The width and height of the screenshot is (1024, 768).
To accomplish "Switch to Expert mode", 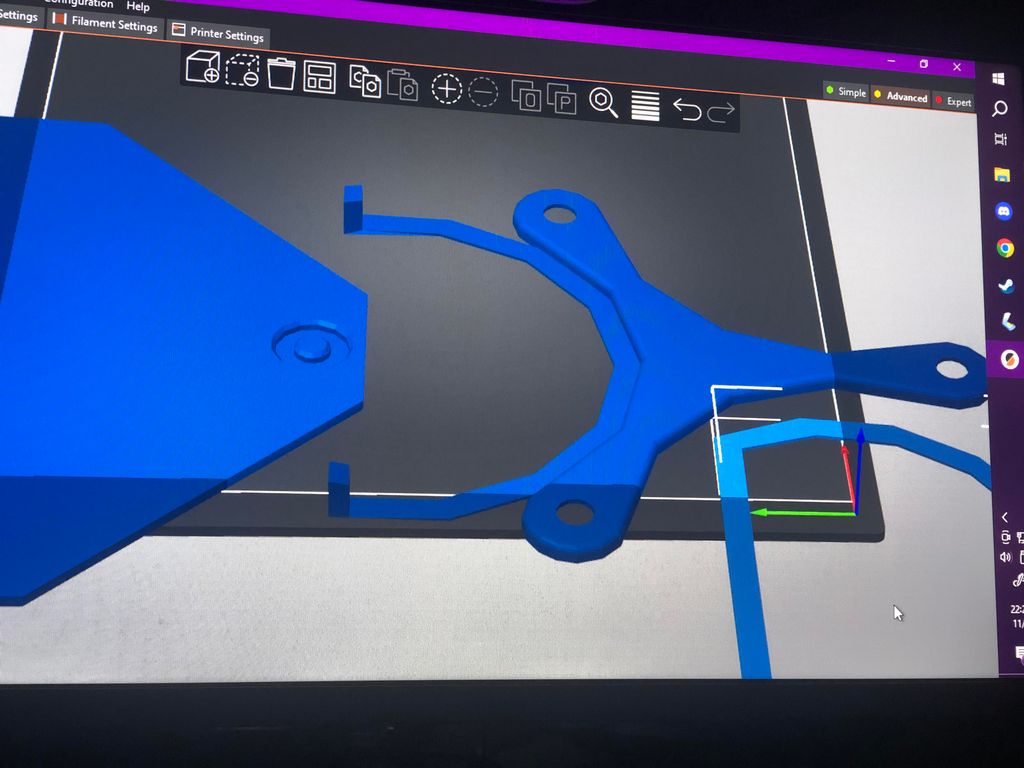I will point(952,102).
